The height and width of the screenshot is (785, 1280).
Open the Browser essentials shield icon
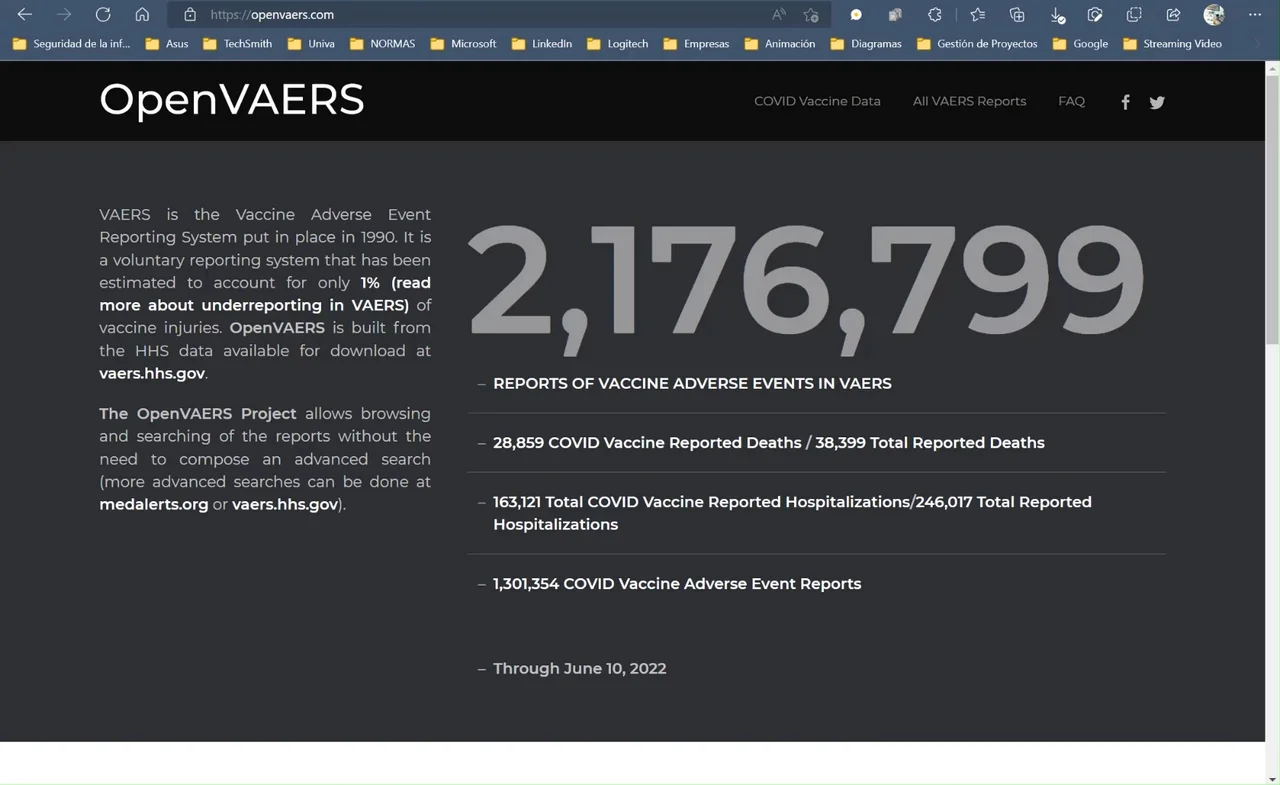pos(1095,15)
